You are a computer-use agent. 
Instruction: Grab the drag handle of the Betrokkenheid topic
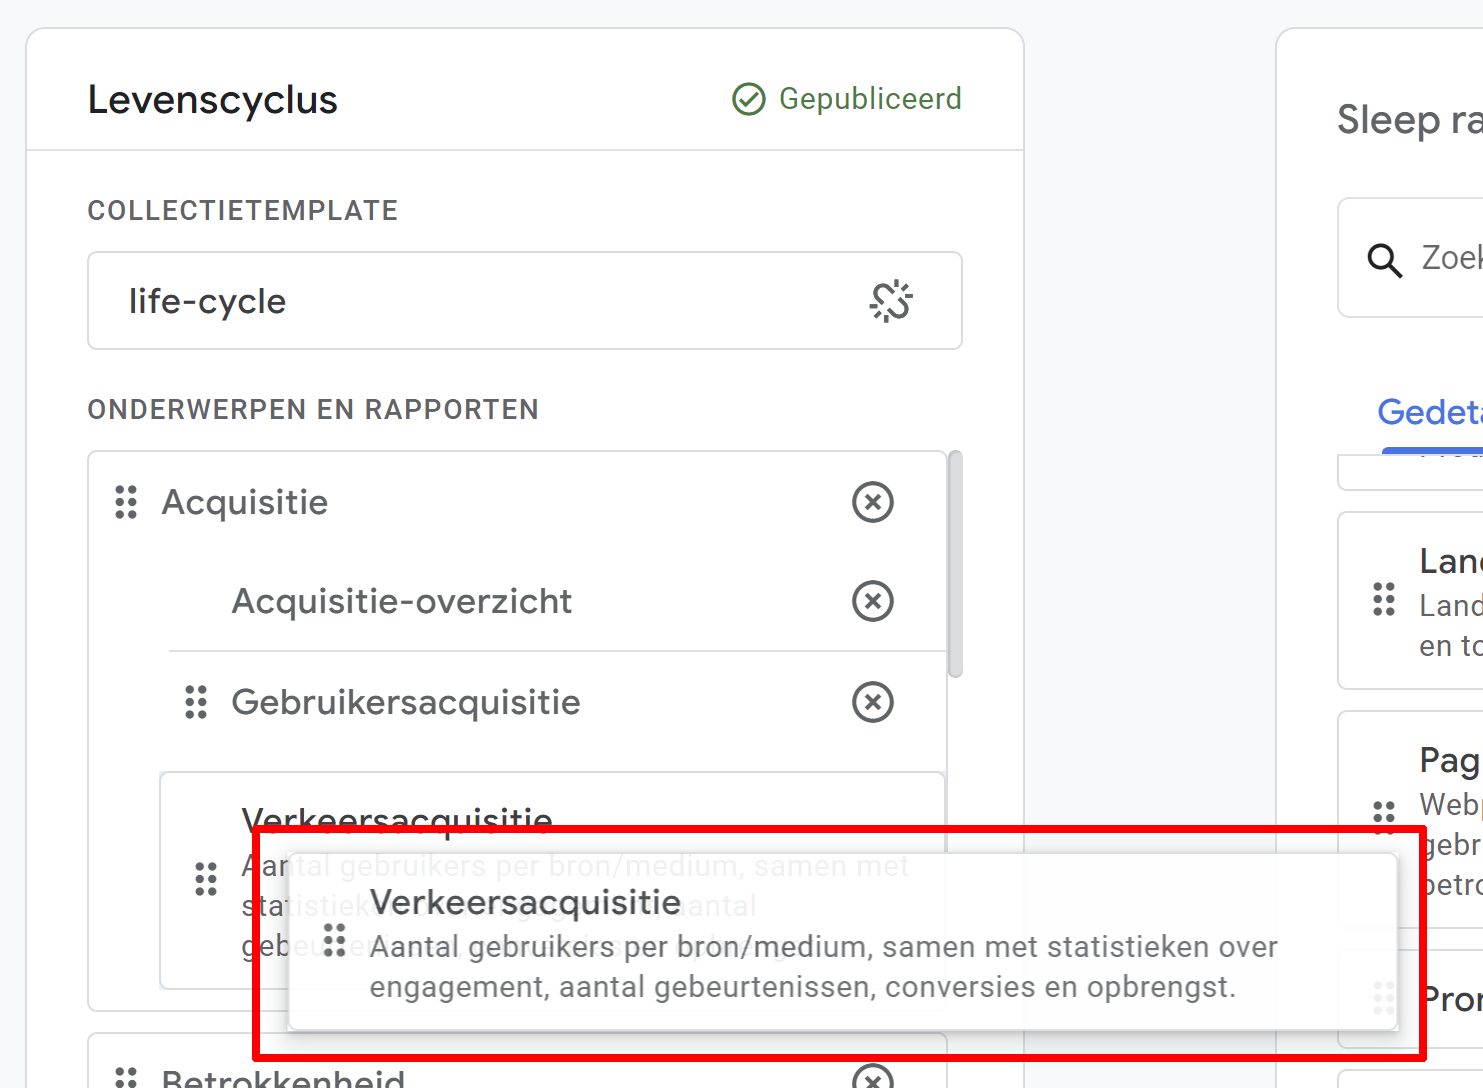pos(125,1078)
